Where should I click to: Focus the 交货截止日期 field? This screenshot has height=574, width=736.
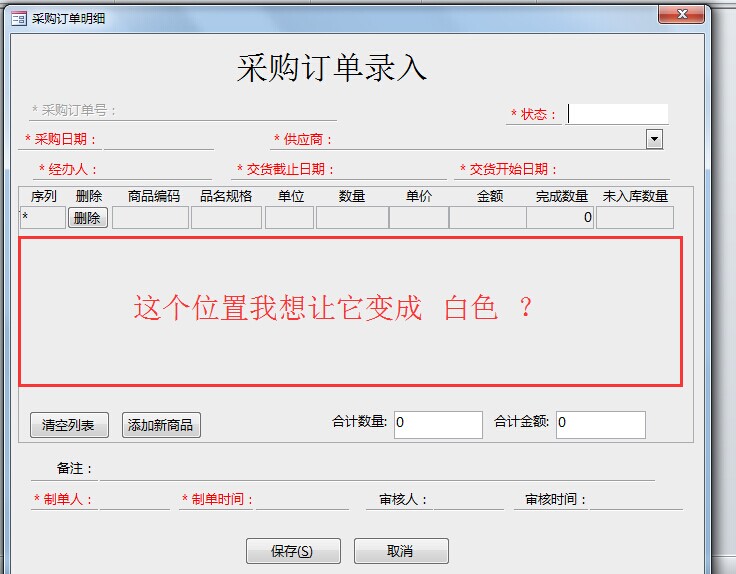coord(391,169)
